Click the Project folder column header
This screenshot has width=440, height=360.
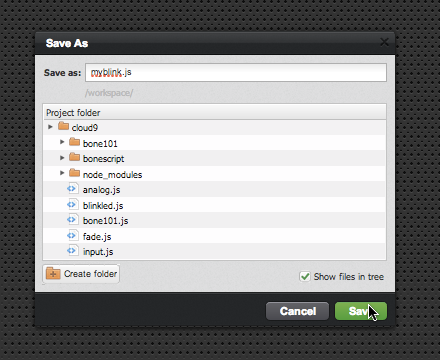(x=214, y=112)
